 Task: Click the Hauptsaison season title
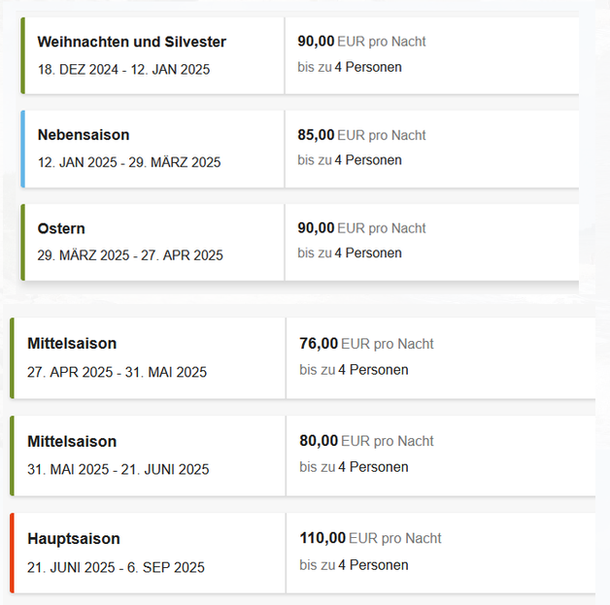[74, 539]
